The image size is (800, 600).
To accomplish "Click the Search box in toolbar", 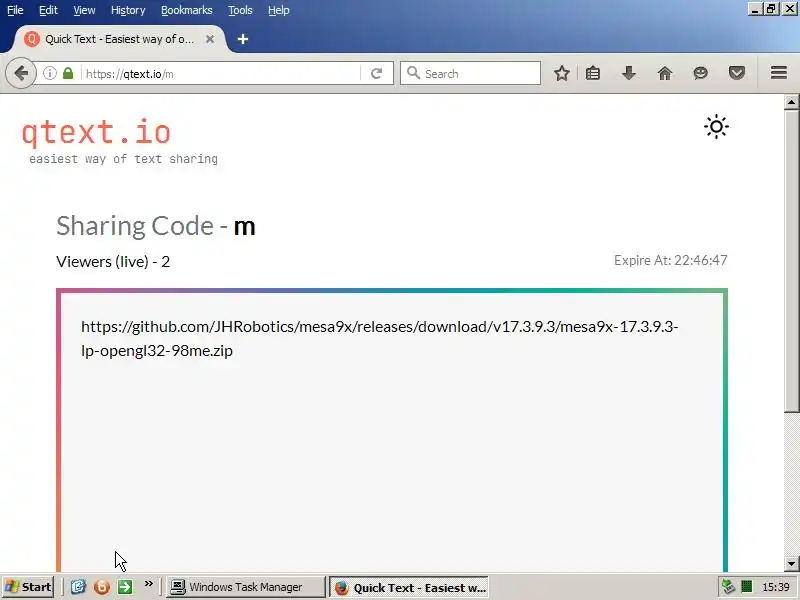I will point(470,73).
